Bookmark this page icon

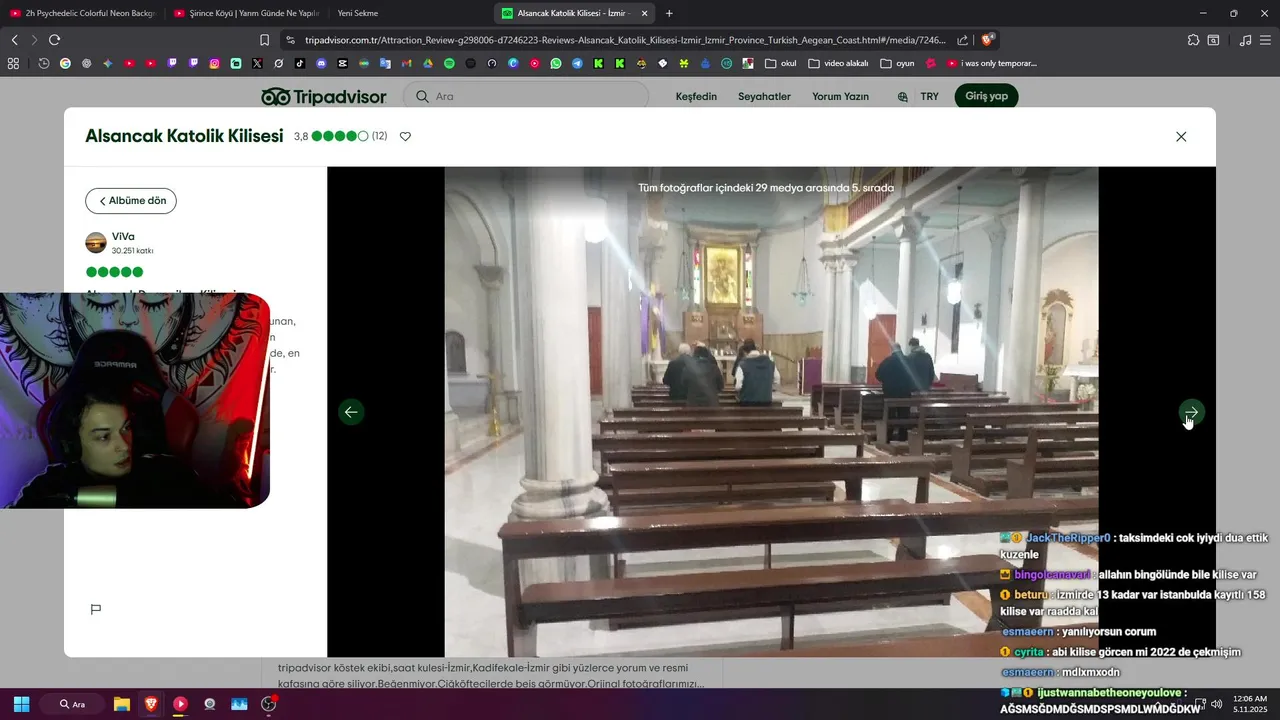point(264,40)
